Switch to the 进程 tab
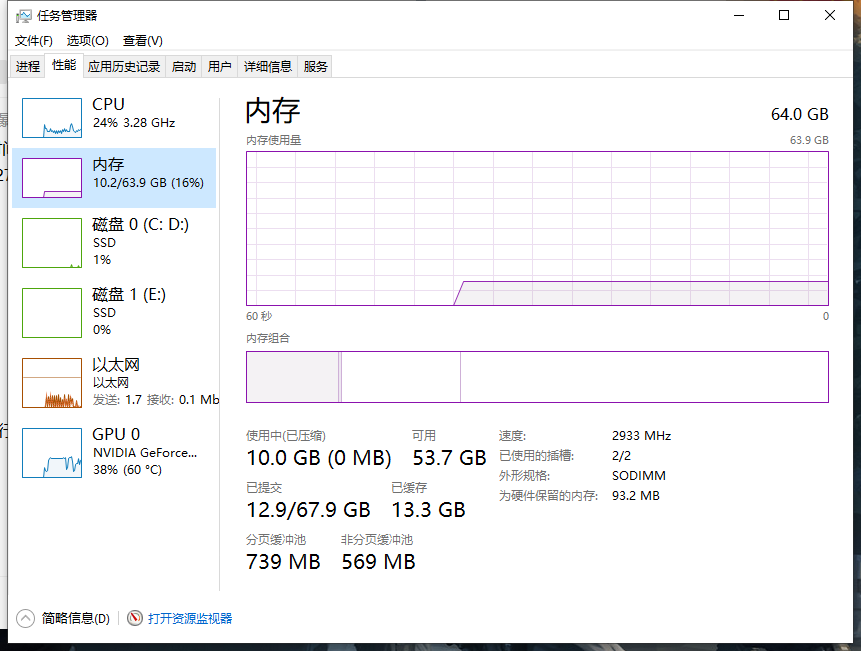Image resolution: width=861 pixels, height=651 pixels. coord(28,66)
